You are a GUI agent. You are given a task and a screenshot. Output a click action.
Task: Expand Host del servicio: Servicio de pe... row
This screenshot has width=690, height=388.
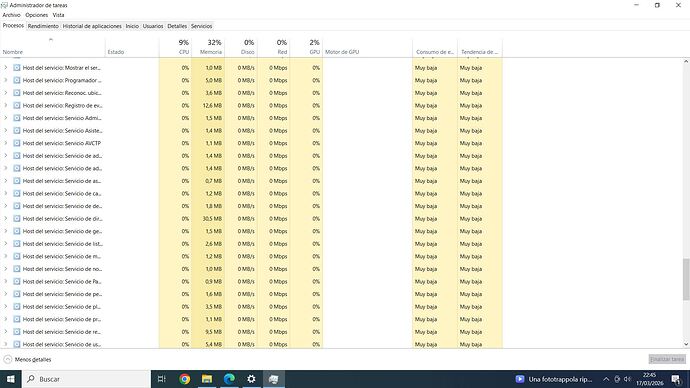coord(6,294)
